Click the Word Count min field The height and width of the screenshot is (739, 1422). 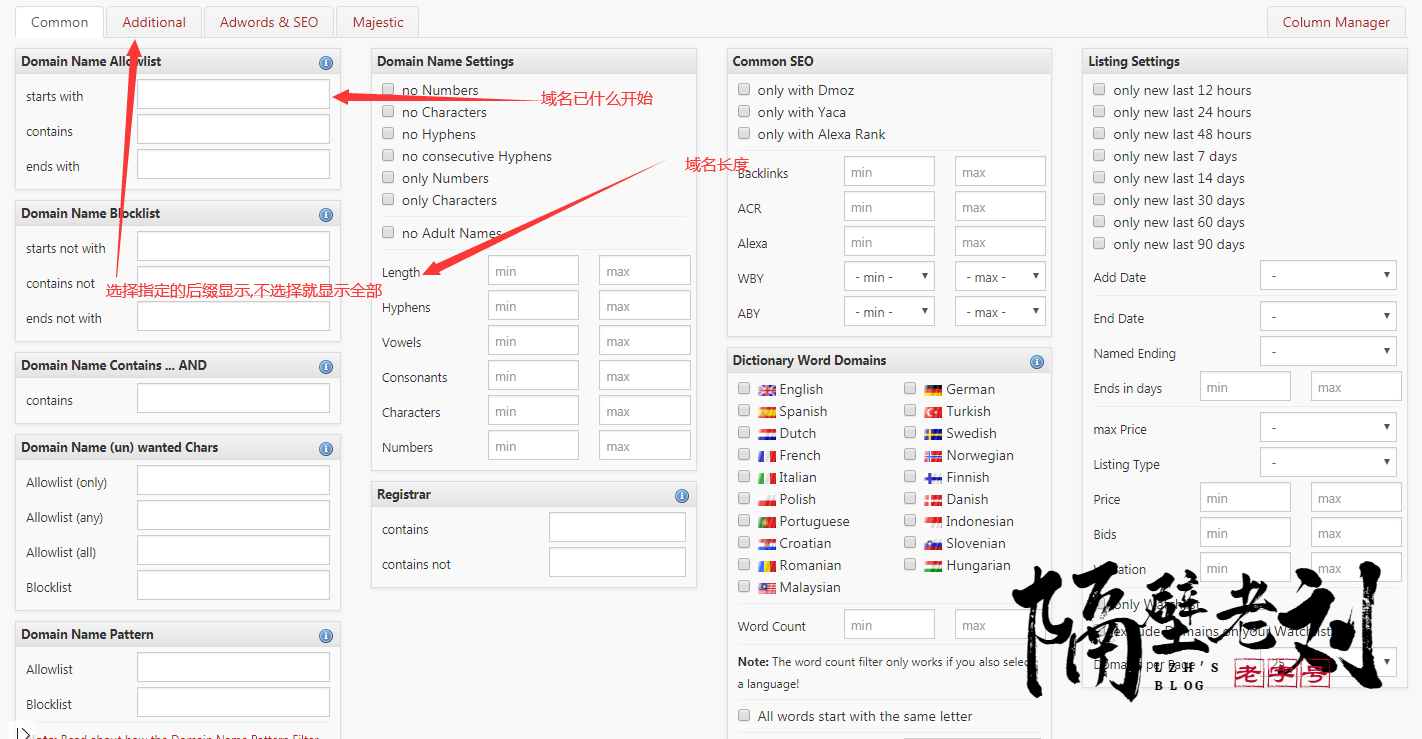(x=889, y=625)
